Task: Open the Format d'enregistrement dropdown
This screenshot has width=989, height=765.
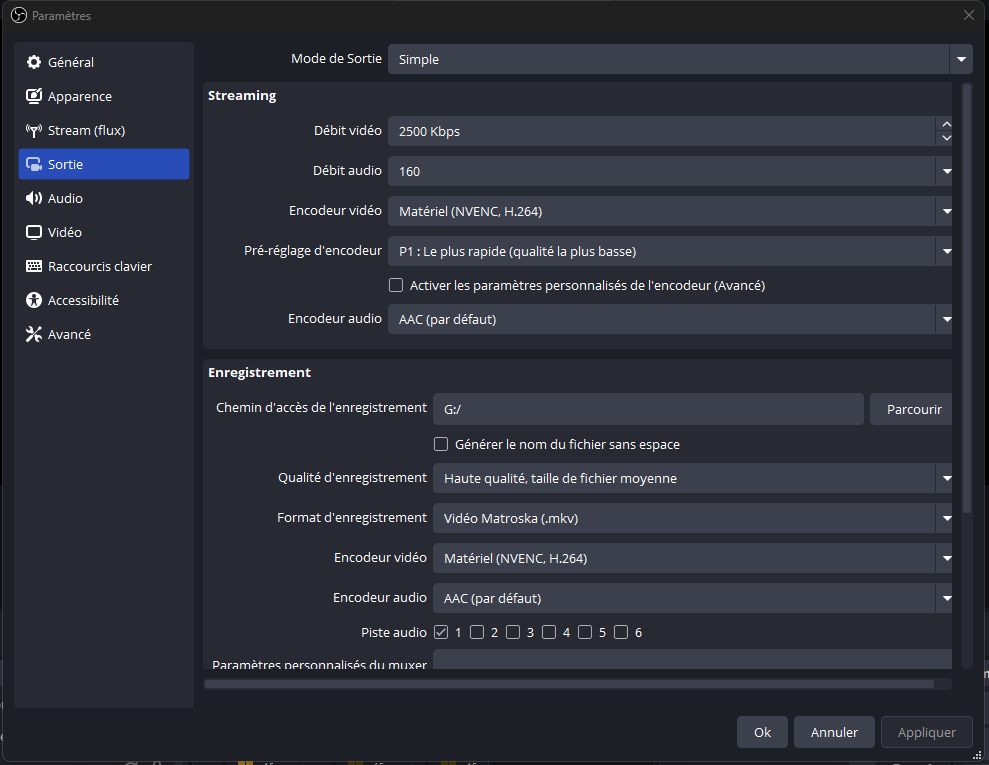Action: click(692, 518)
